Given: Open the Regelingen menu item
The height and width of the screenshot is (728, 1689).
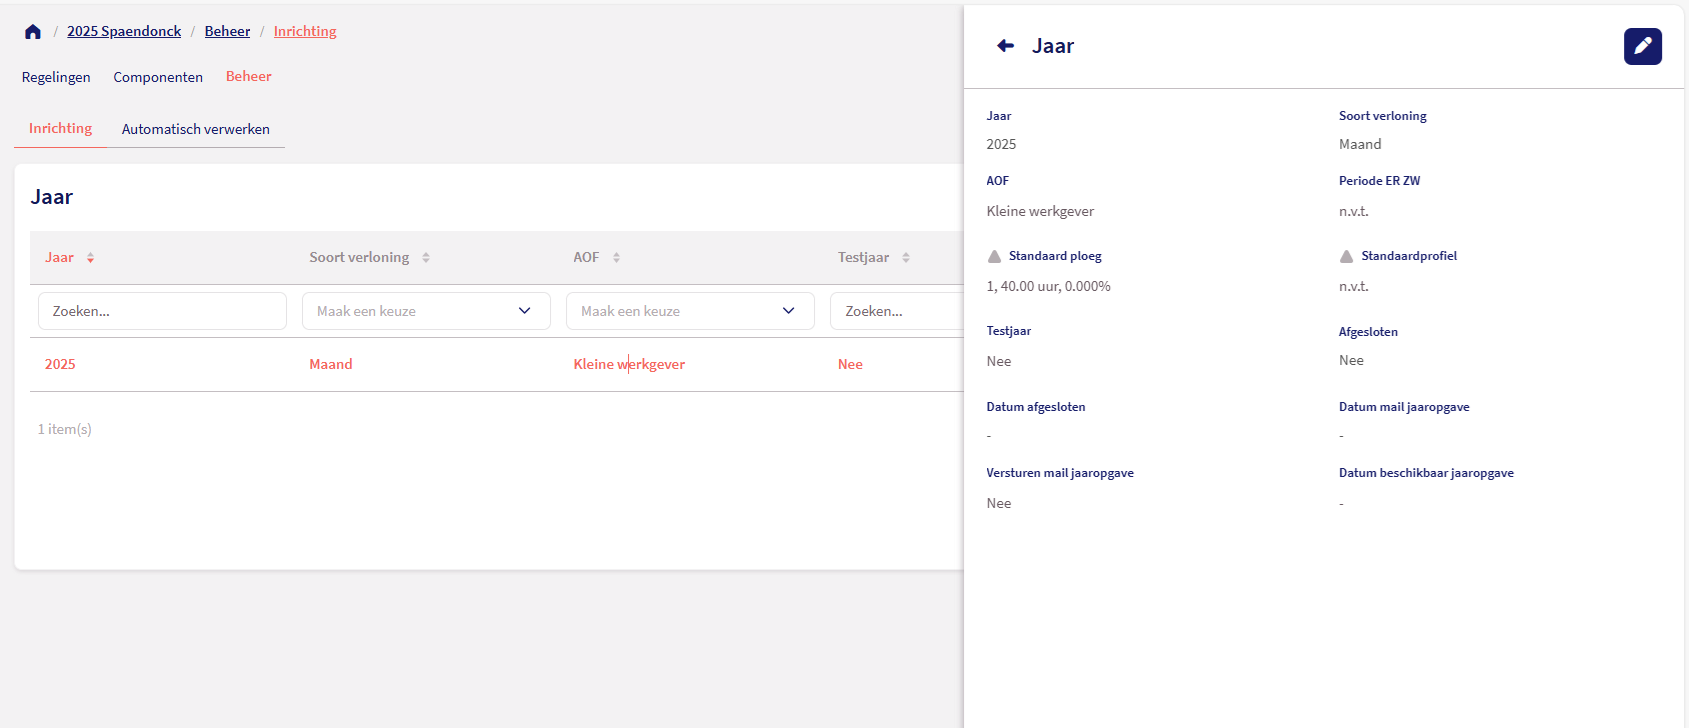Looking at the screenshot, I should [x=56, y=77].
